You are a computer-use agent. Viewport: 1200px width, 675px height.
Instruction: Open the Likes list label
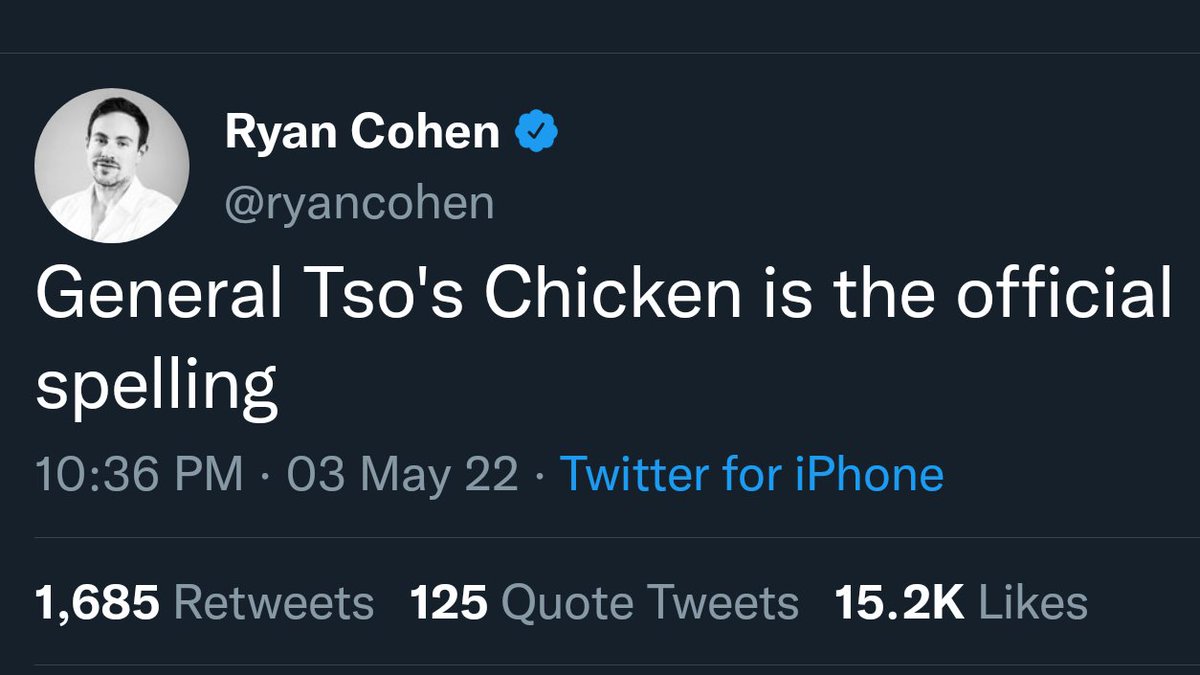tap(1033, 602)
